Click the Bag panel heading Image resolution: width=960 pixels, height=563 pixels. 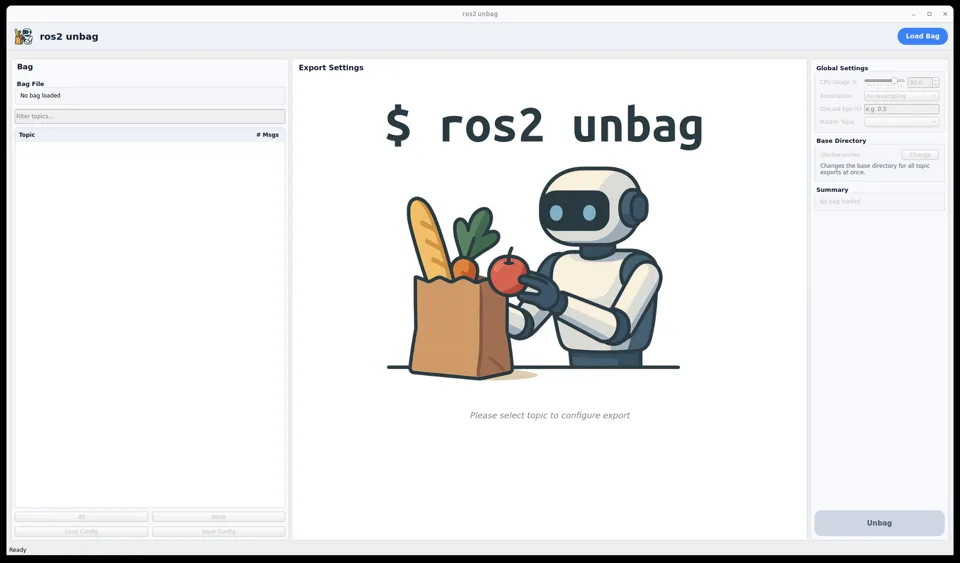(x=25, y=67)
